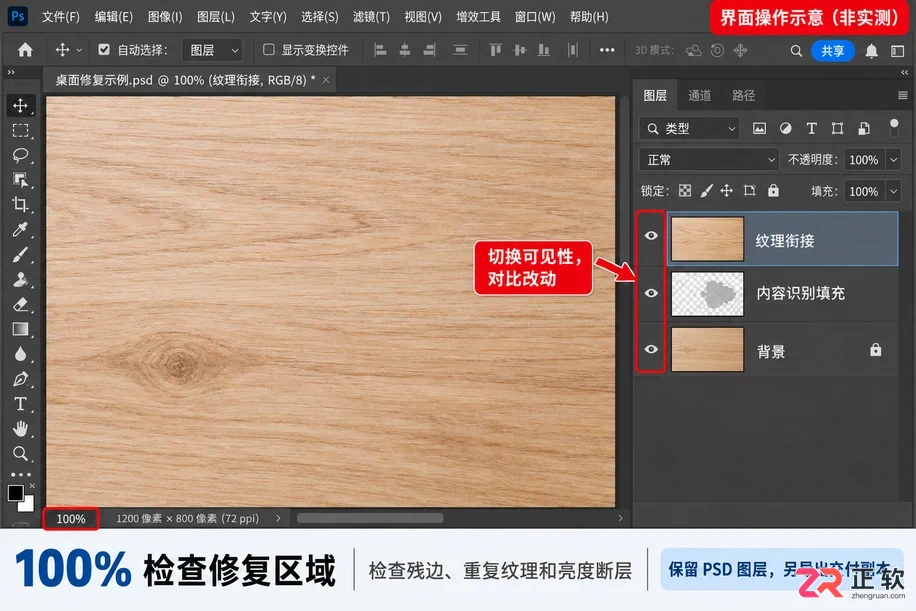916x611 pixels.
Task: Choose the Eyedropper tool
Action: tap(20, 229)
